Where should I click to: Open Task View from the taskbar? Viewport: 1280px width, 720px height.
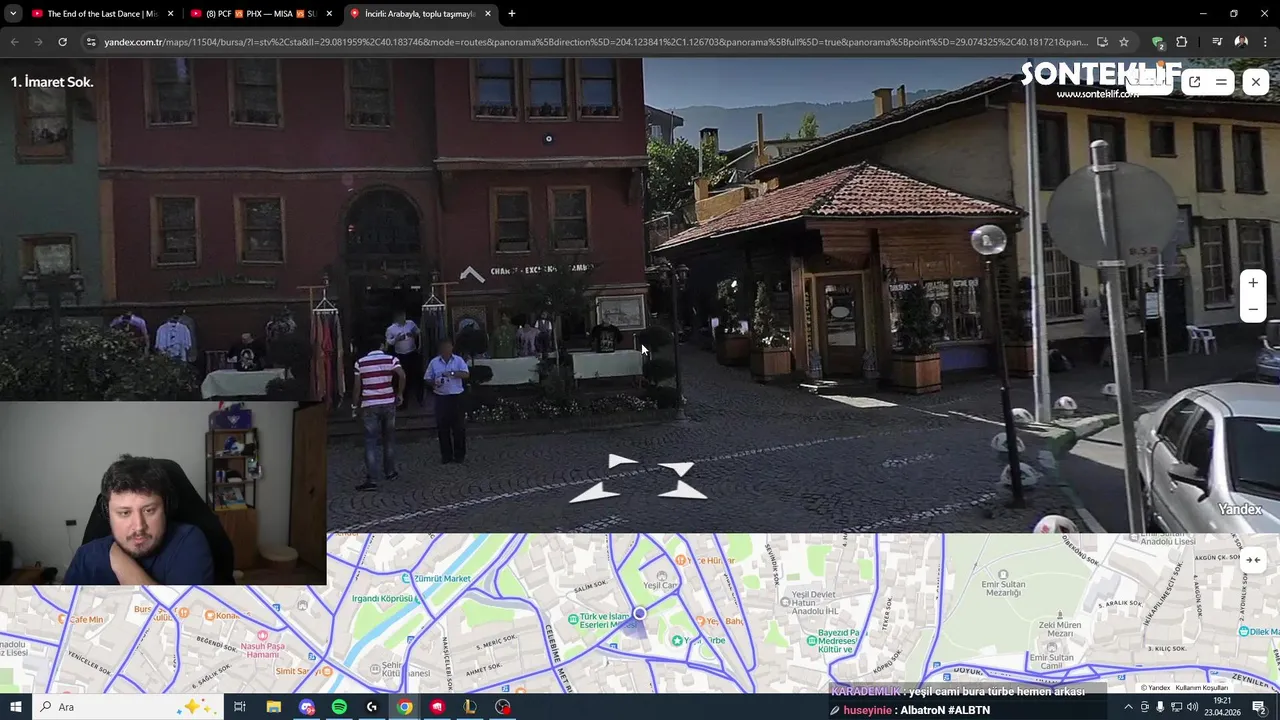coord(240,707)
